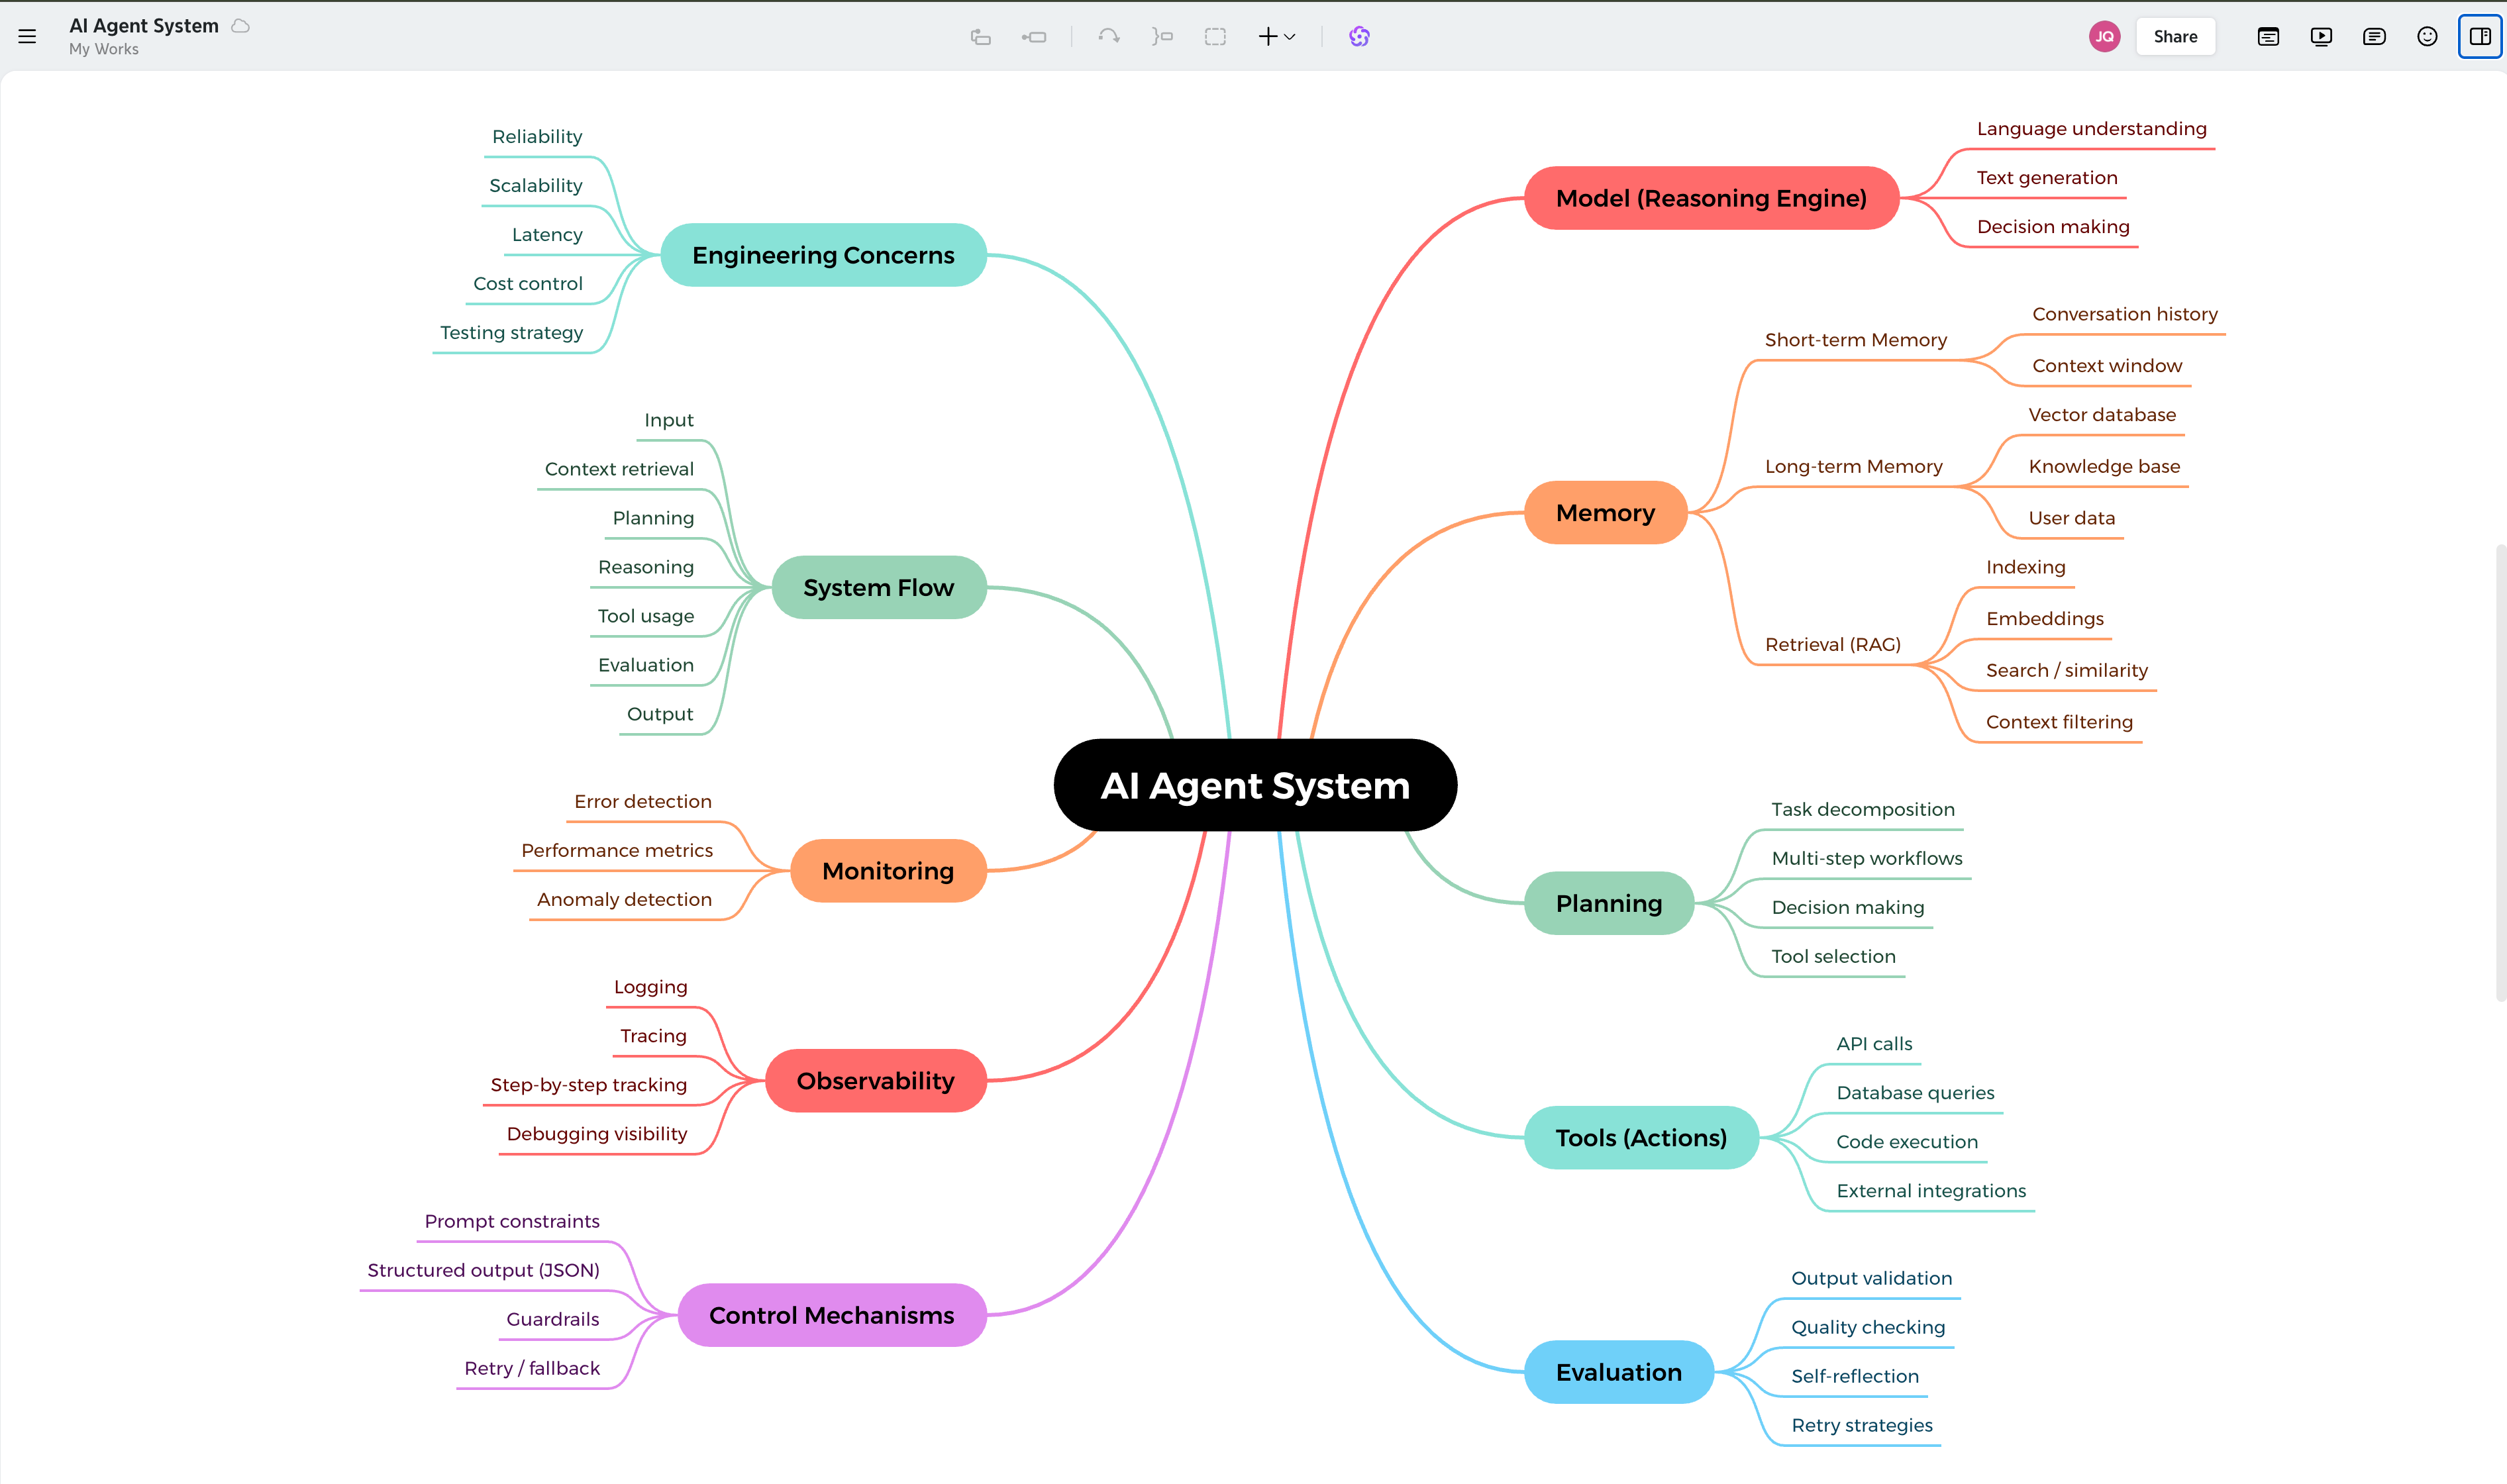Toggle the right format side panel
This screenshot has height=1484, width=2507.
(2480, 37)
